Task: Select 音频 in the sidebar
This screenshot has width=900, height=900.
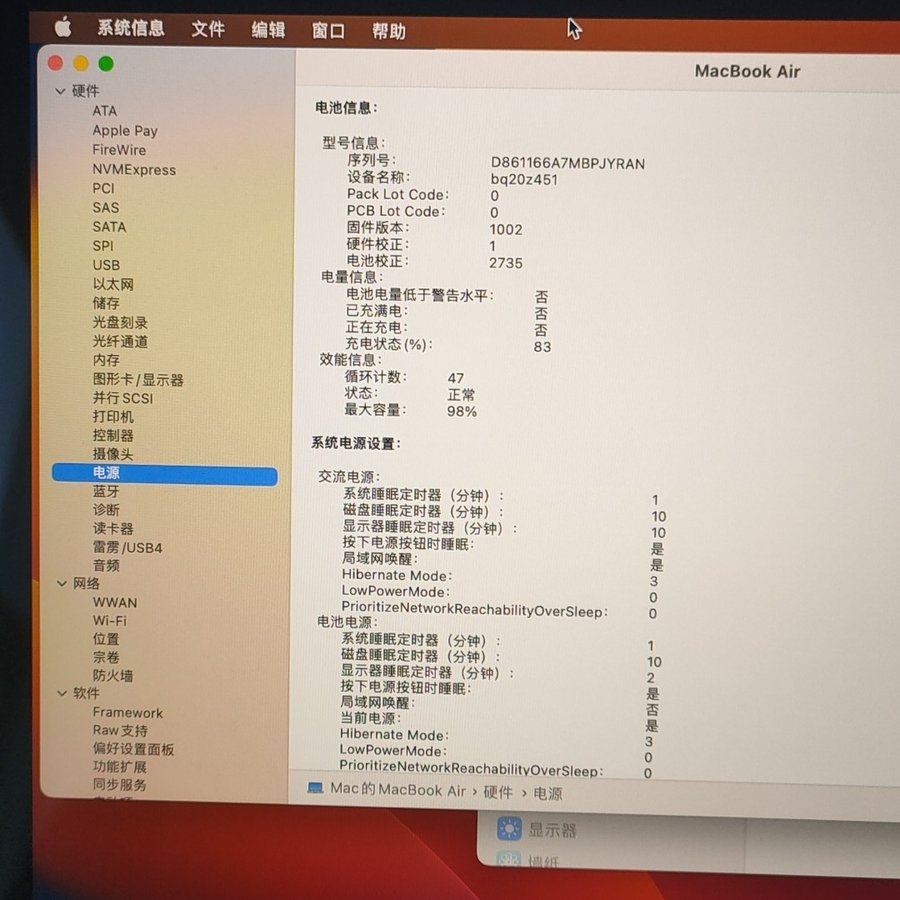Action: 106,565
